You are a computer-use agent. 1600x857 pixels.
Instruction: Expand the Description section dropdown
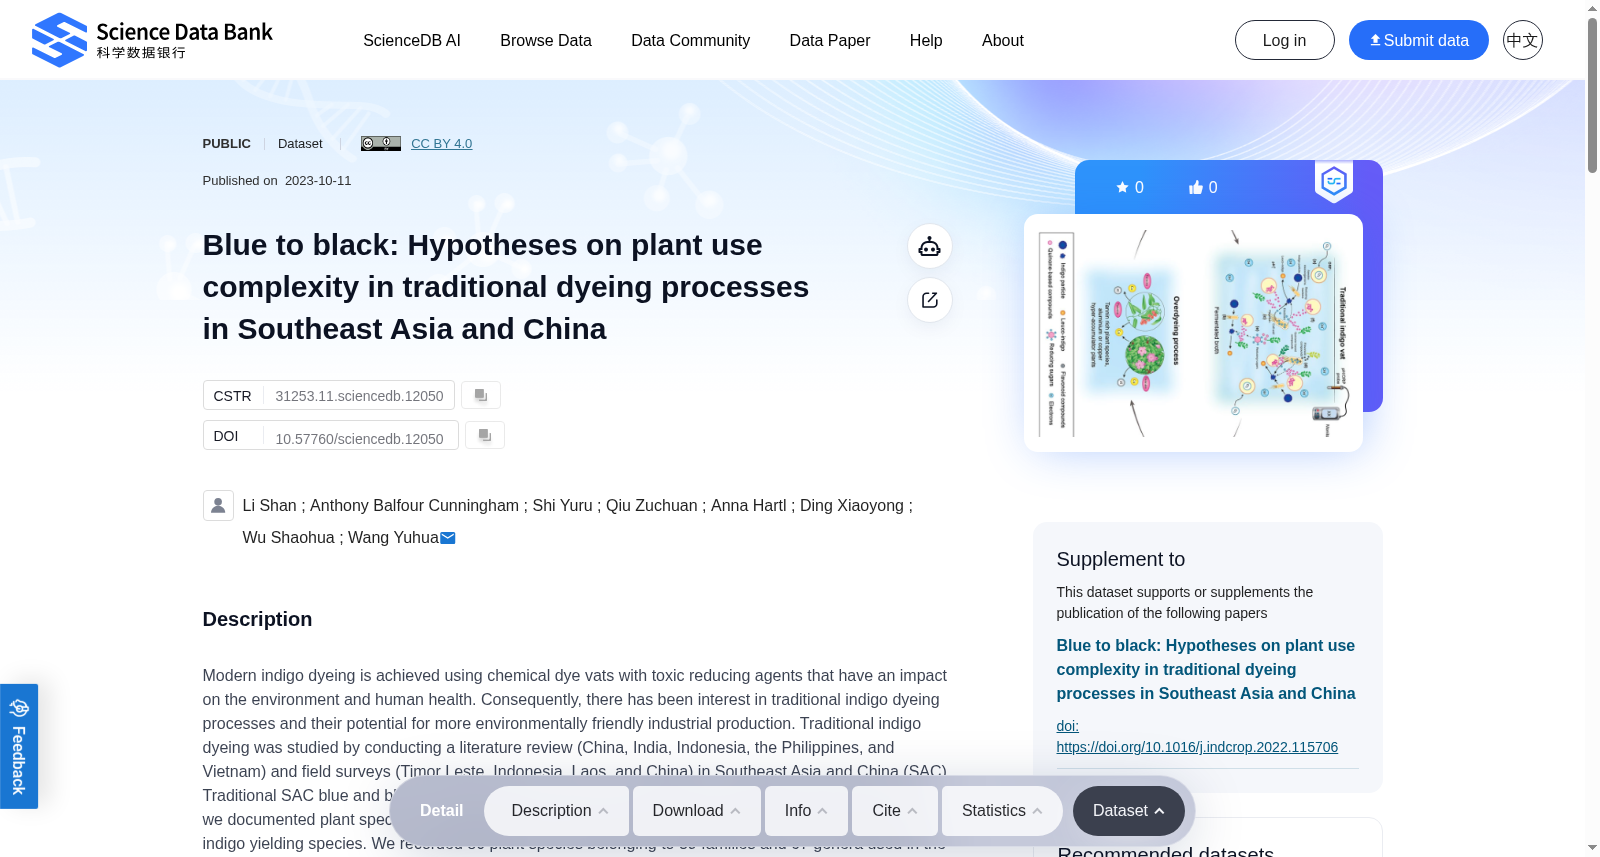(x=557, y=810)
